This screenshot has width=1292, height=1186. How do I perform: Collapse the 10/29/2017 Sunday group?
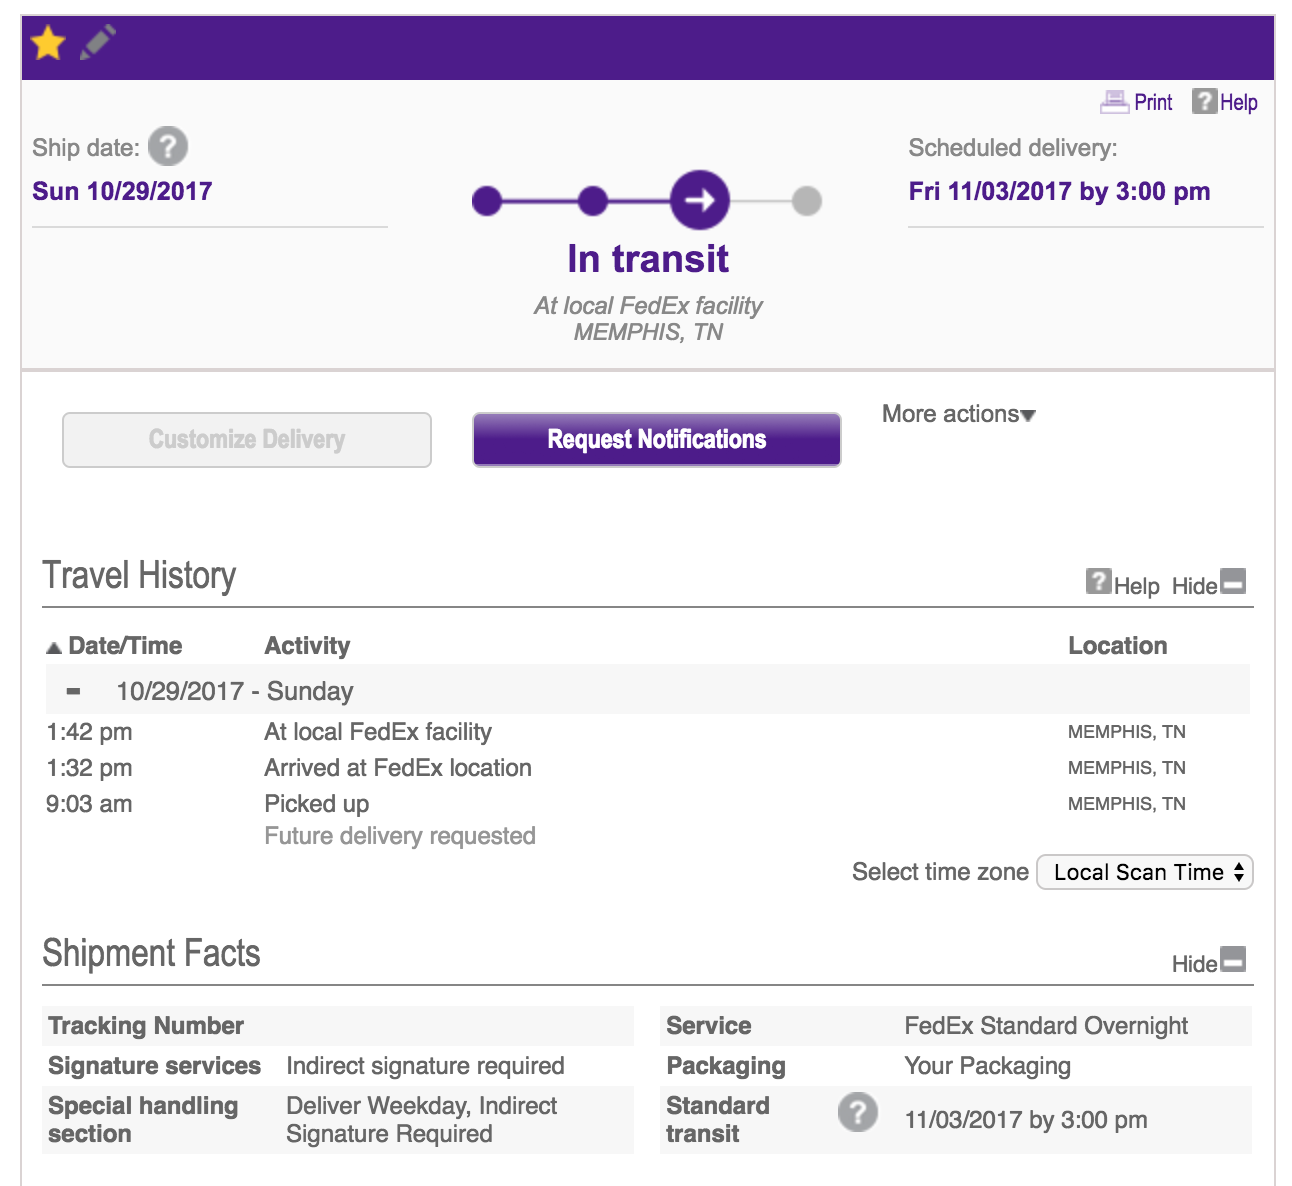[x=73, y=691]
